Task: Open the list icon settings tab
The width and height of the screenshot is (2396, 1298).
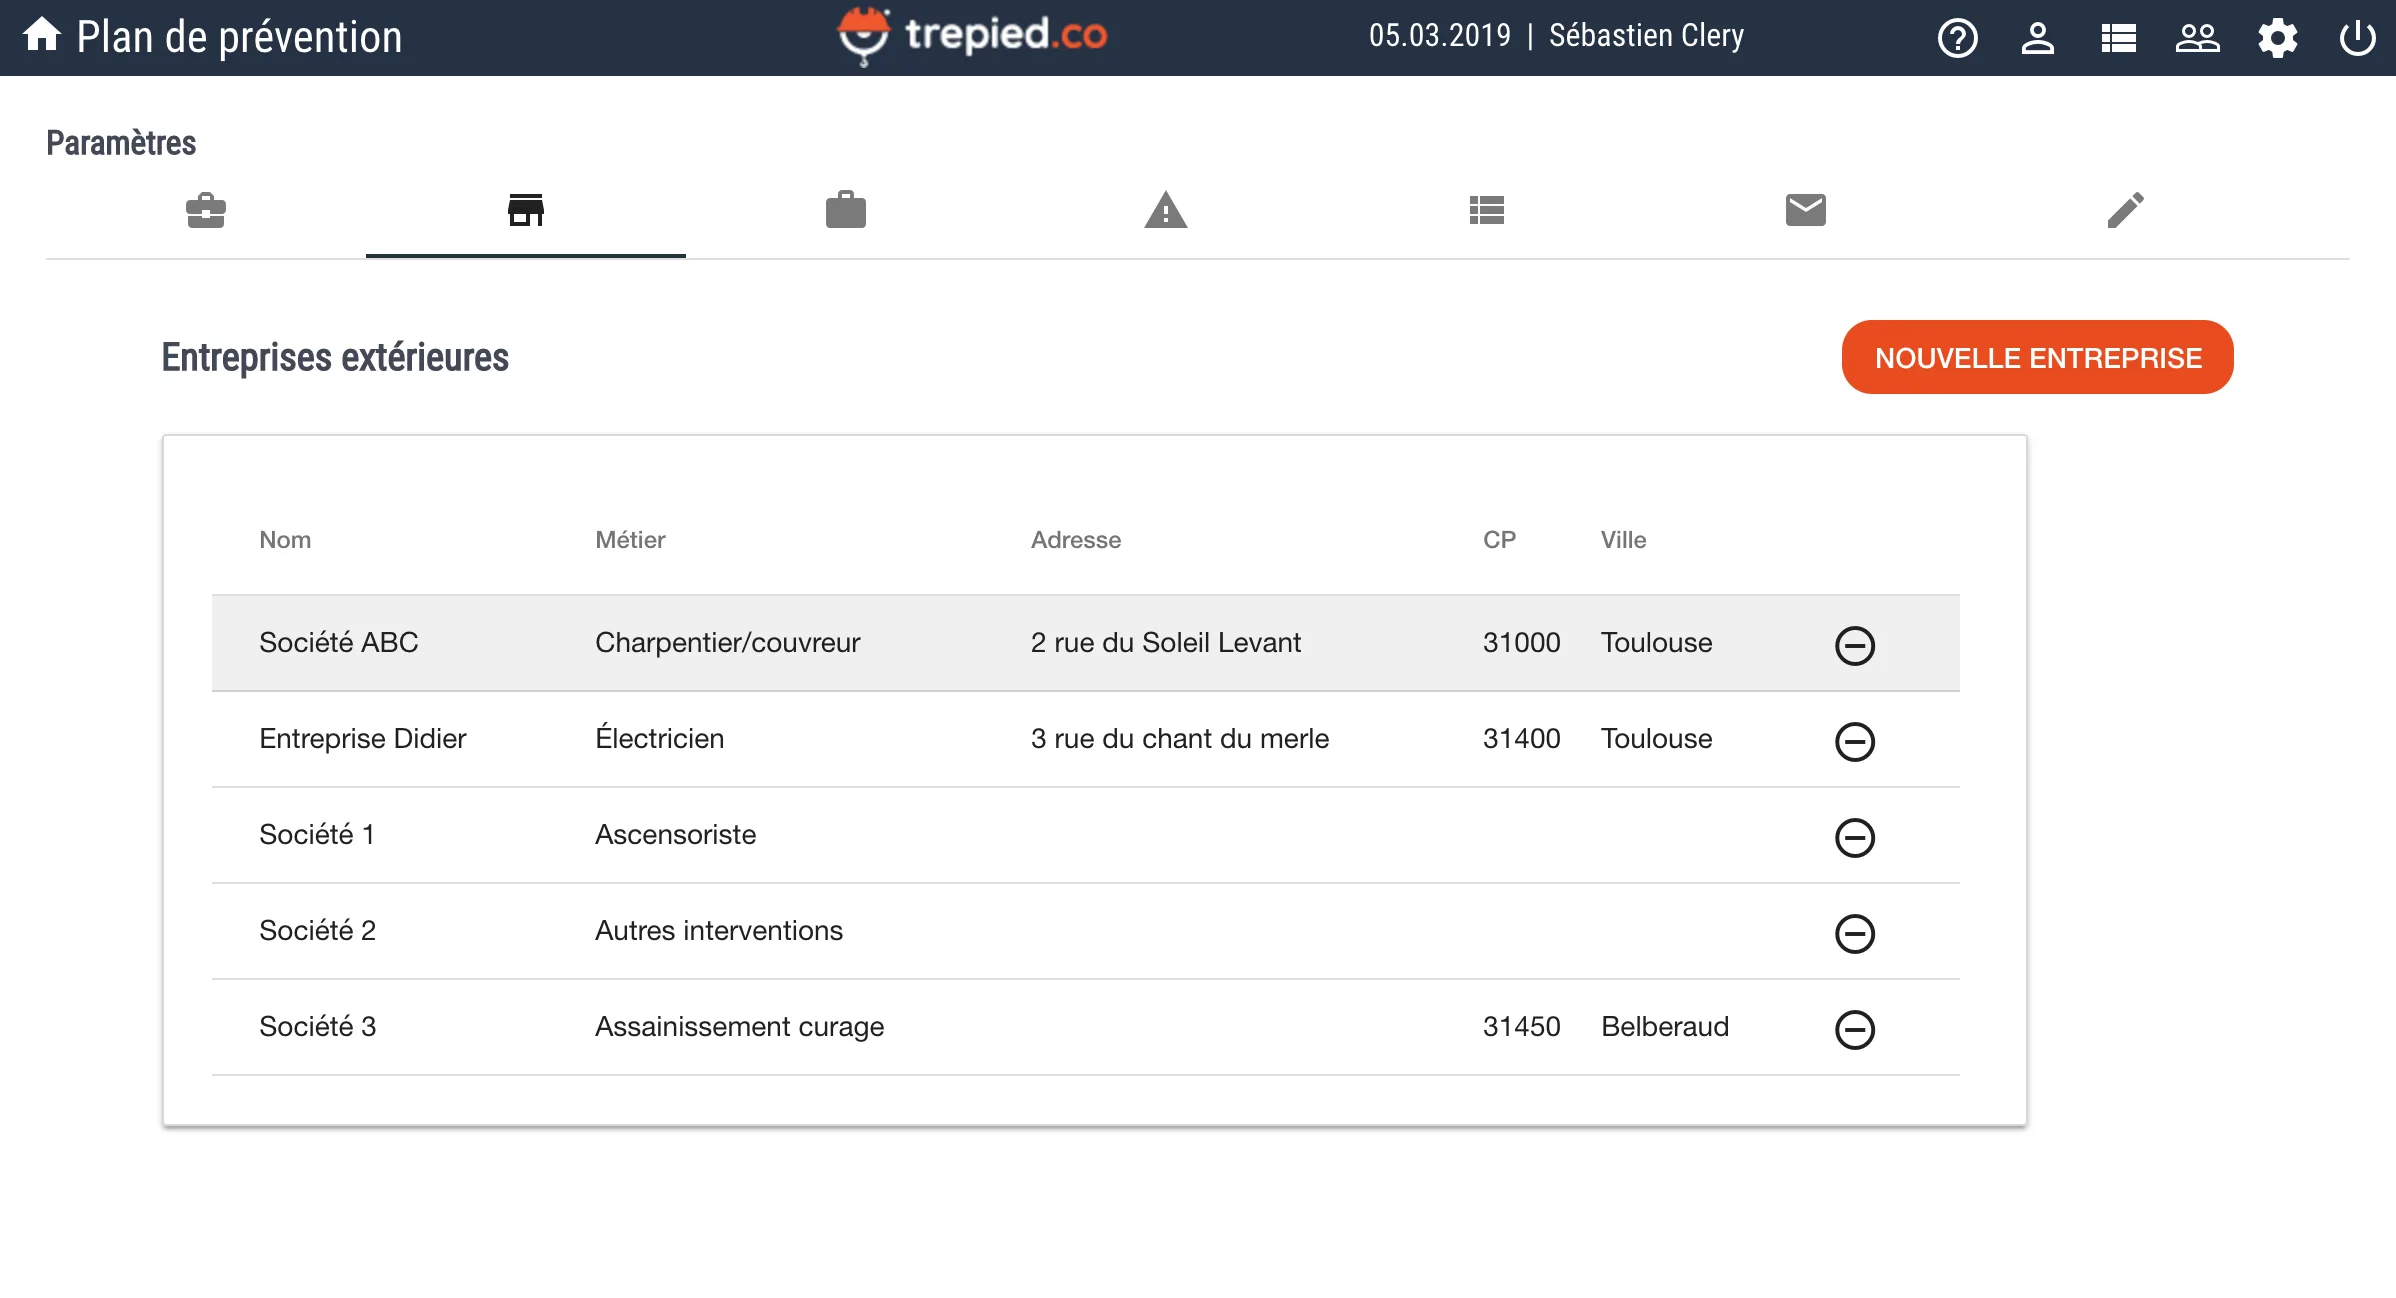Action: point(1486,210)
